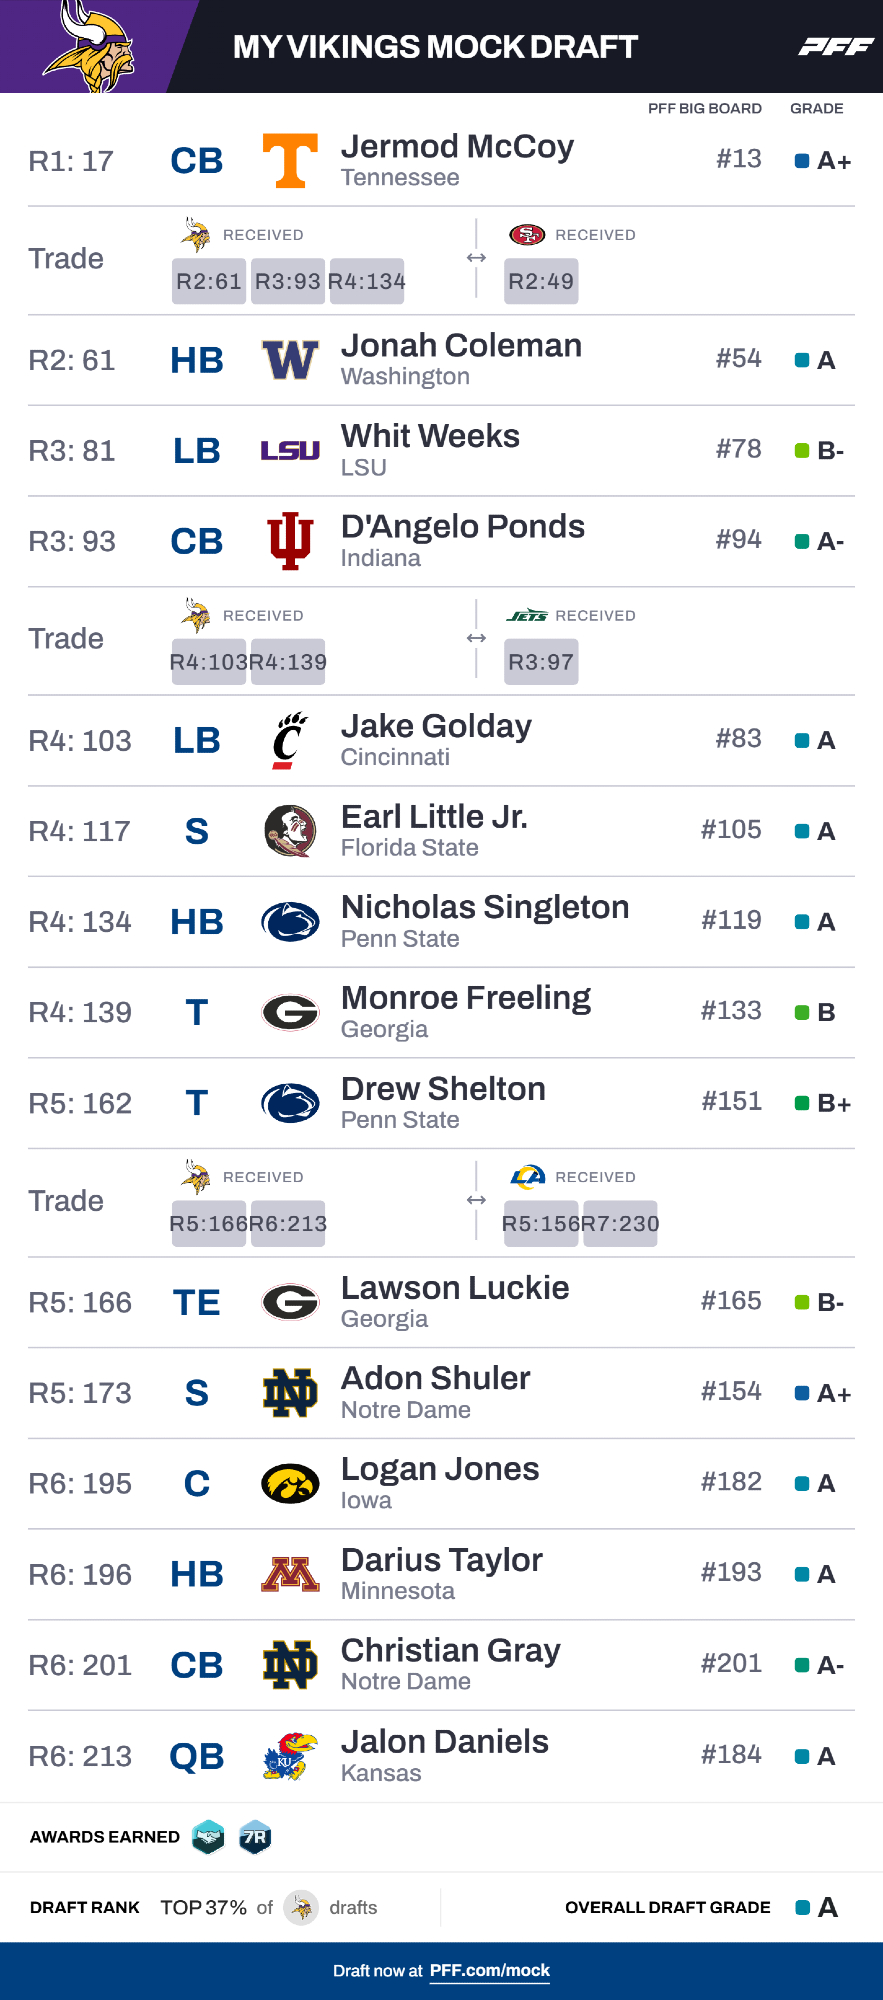Click the R3:97 traded pick chip

[541, 662]
